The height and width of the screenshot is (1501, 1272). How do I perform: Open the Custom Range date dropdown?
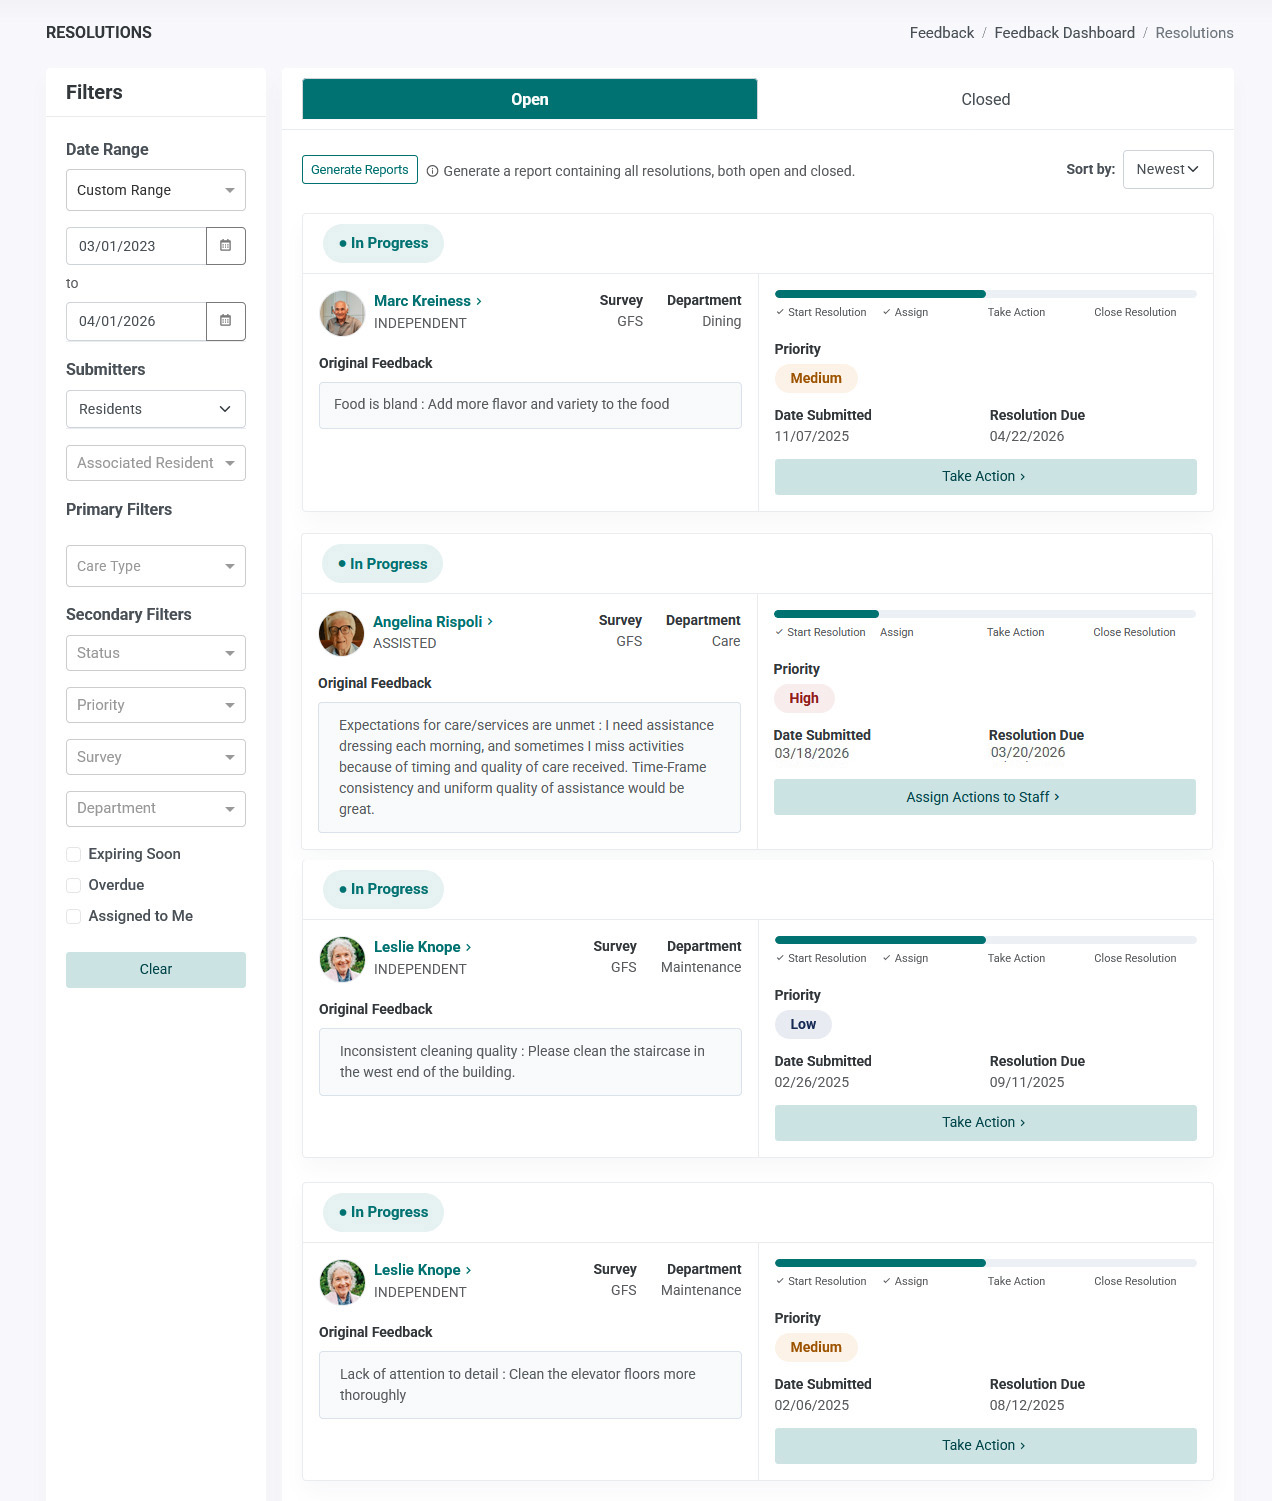tap(156, 190)
